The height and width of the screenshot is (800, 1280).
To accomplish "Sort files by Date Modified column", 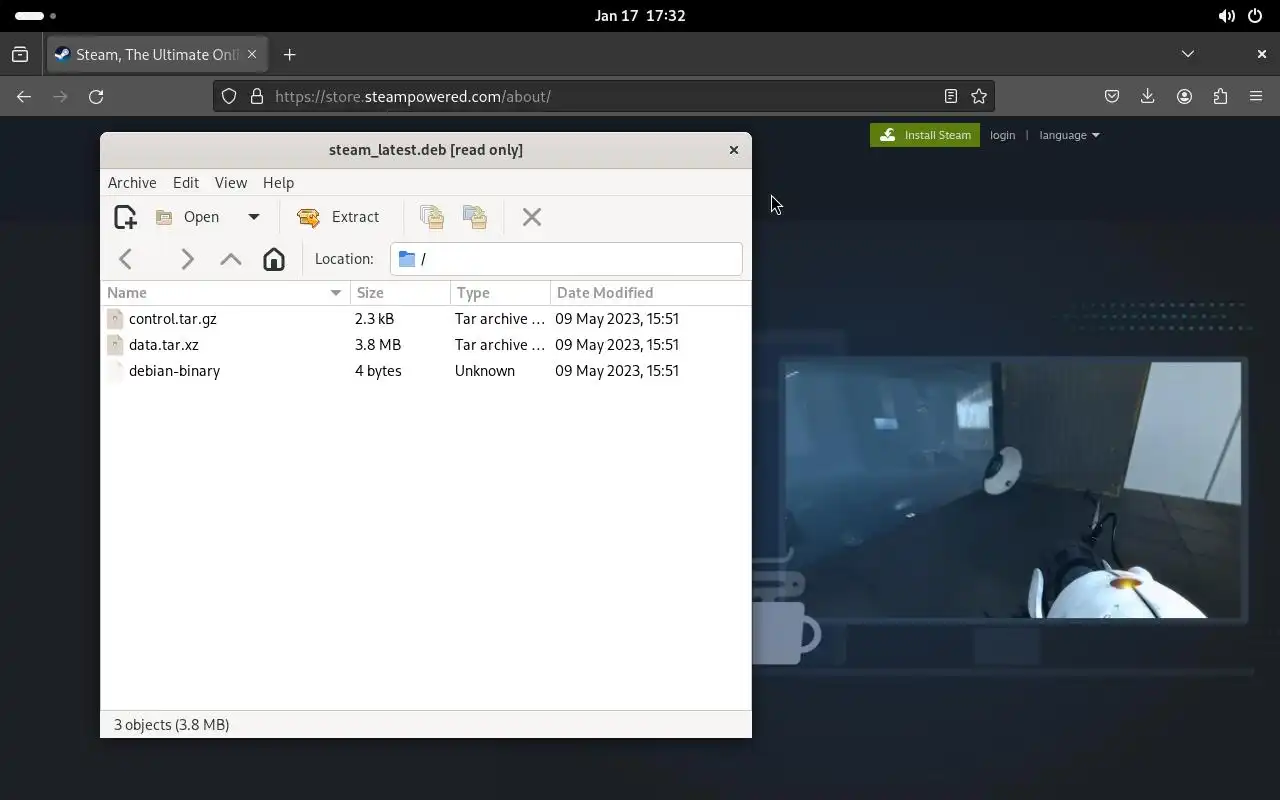I will 650,293.
